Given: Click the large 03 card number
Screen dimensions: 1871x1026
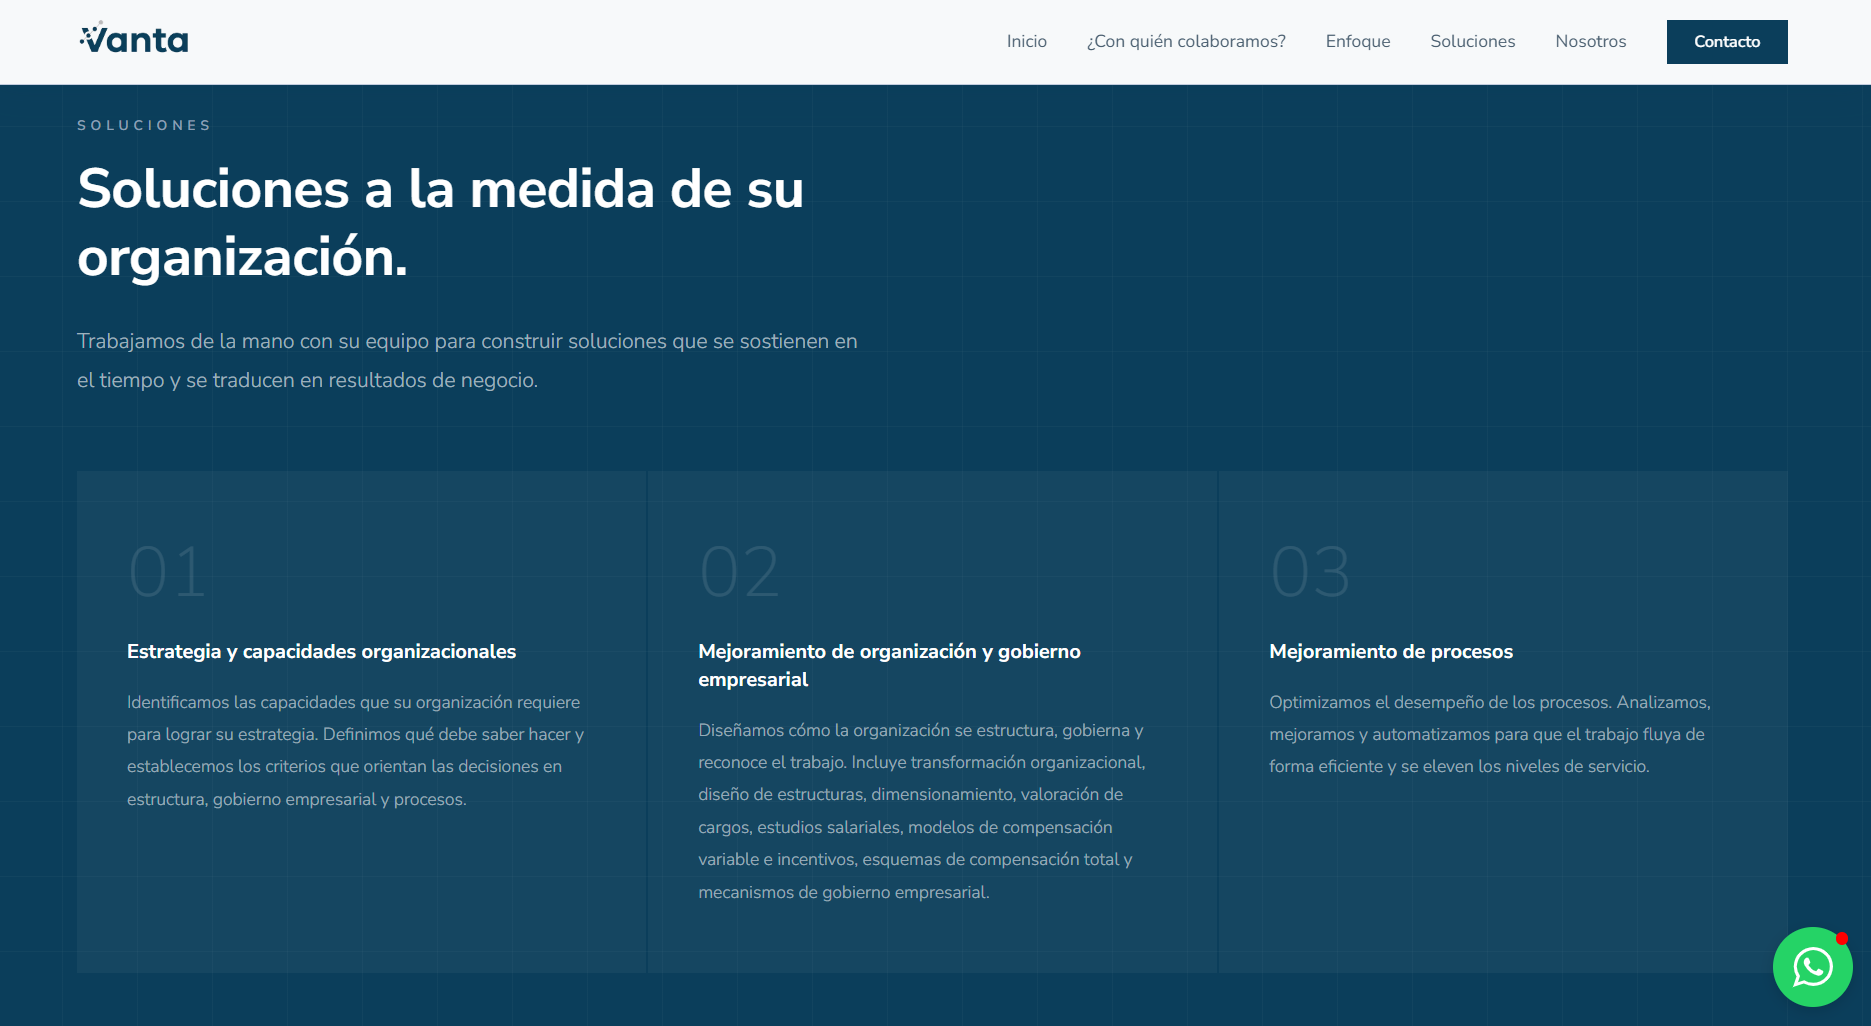Looking at the screenshot, I should pos(1310,572).
